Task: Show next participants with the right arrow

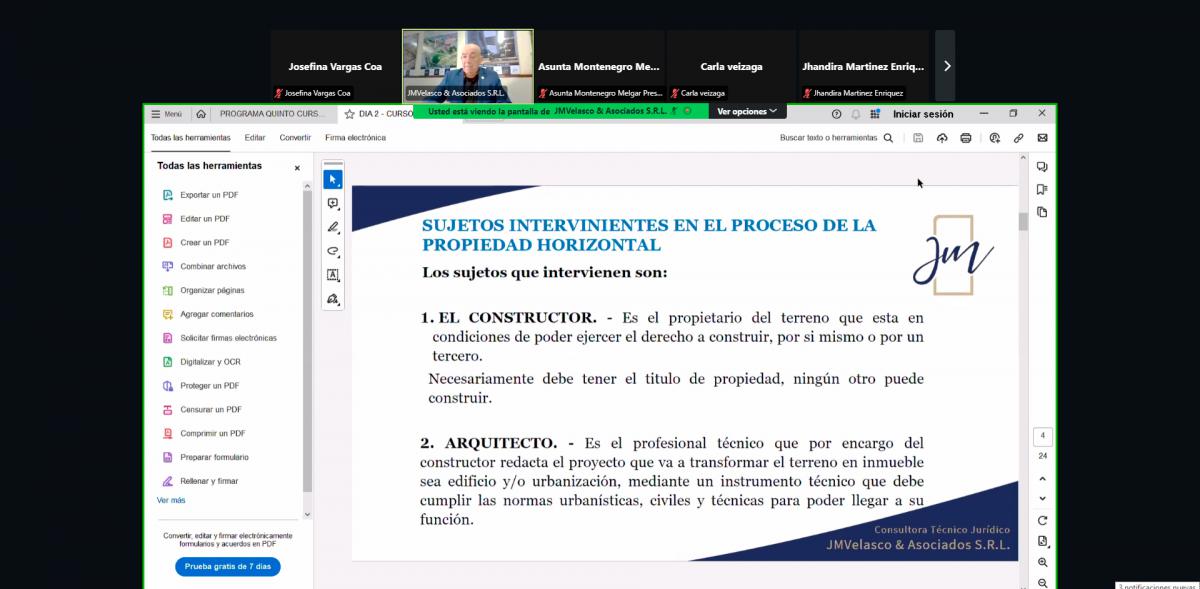Action: click(x=946, y=66)
